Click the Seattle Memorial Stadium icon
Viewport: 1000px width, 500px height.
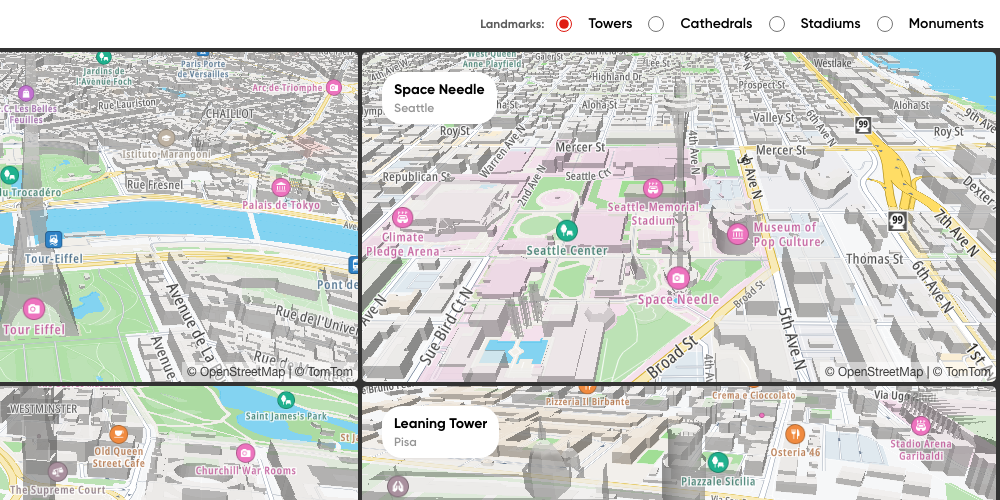652,188
